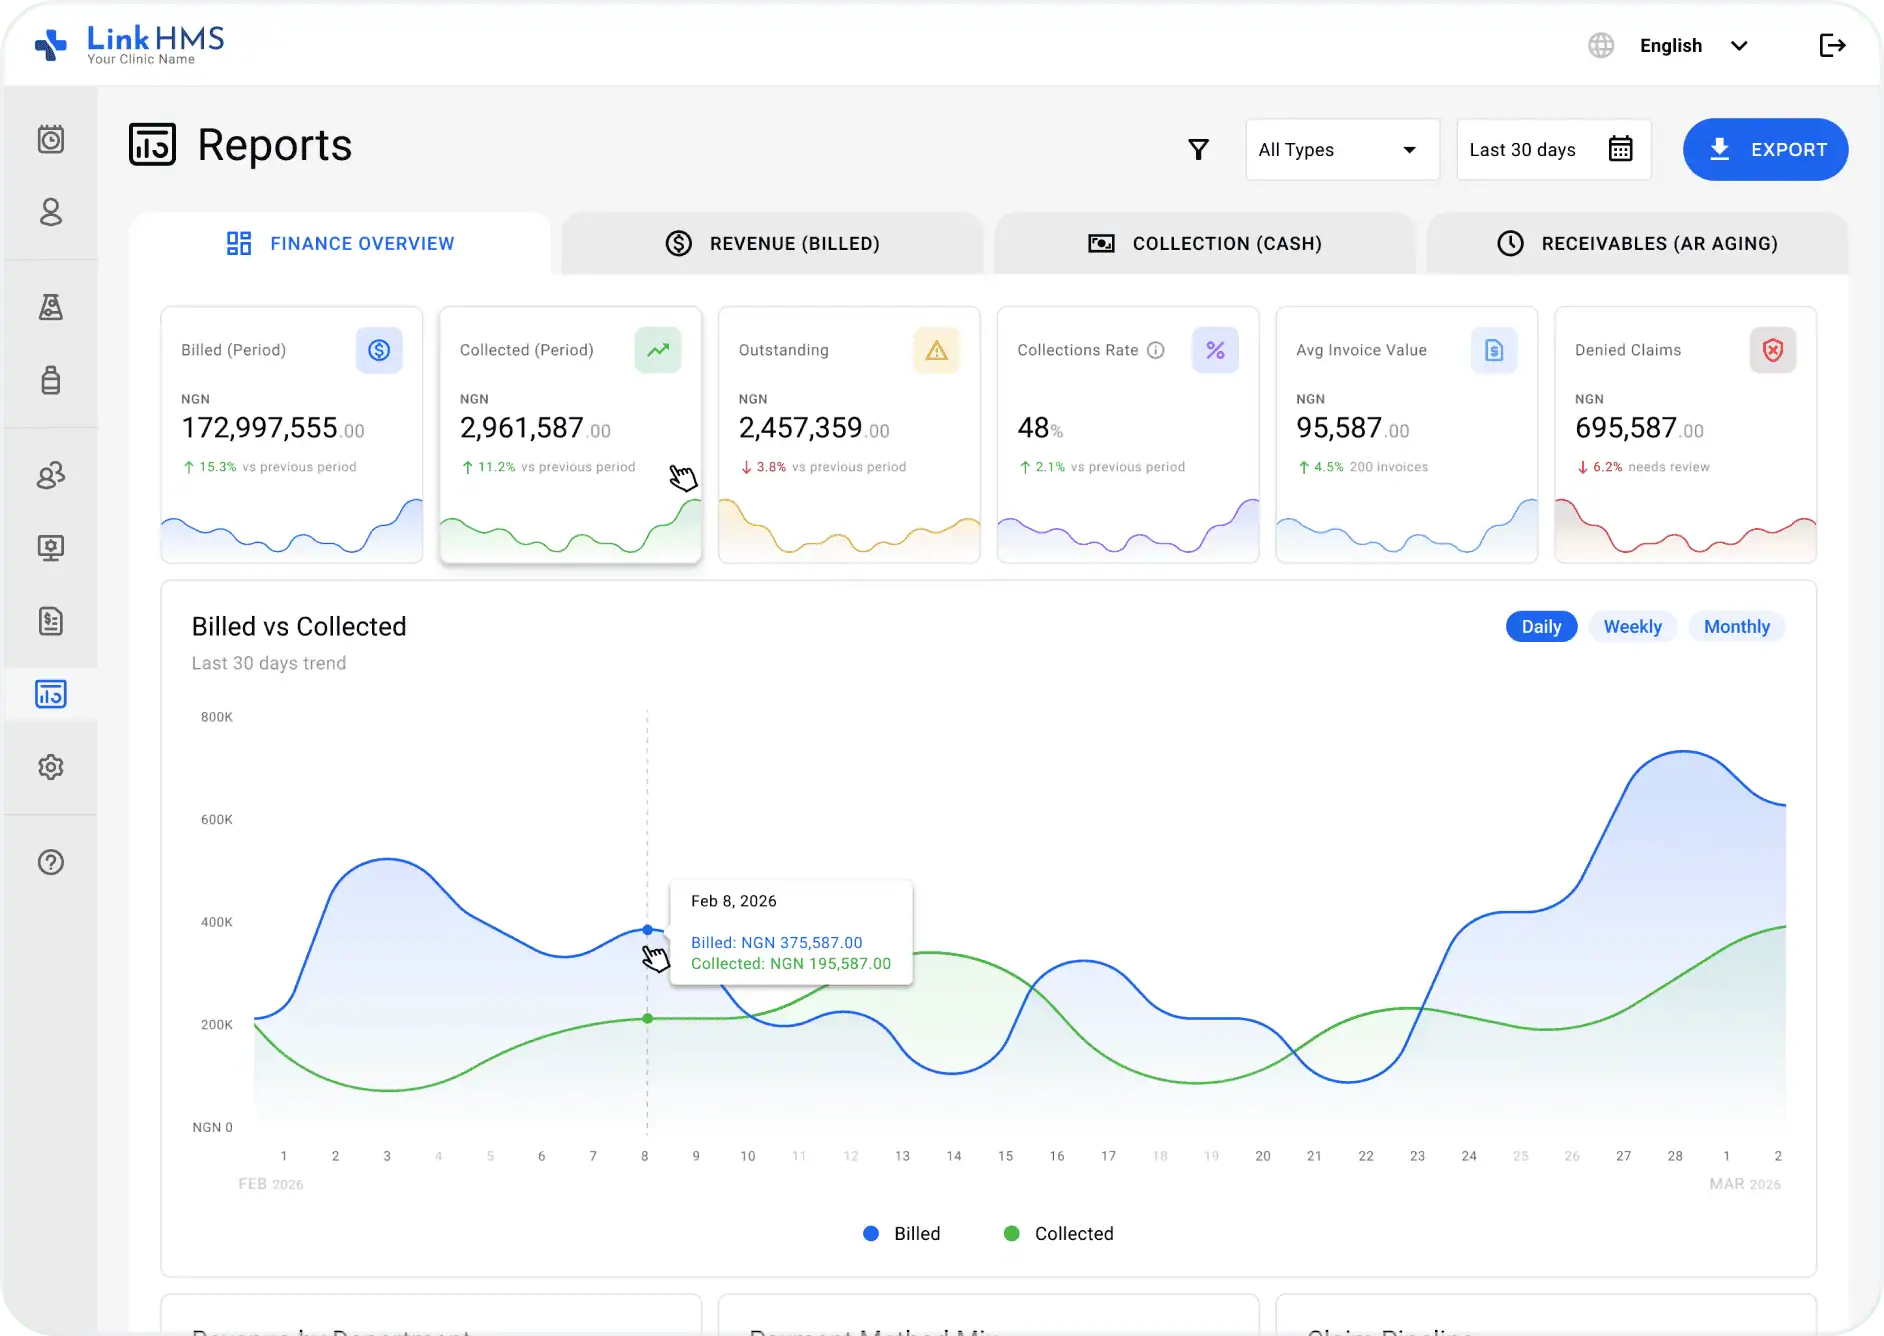Expand the All Types dropdown

[x=1341, y=150]
